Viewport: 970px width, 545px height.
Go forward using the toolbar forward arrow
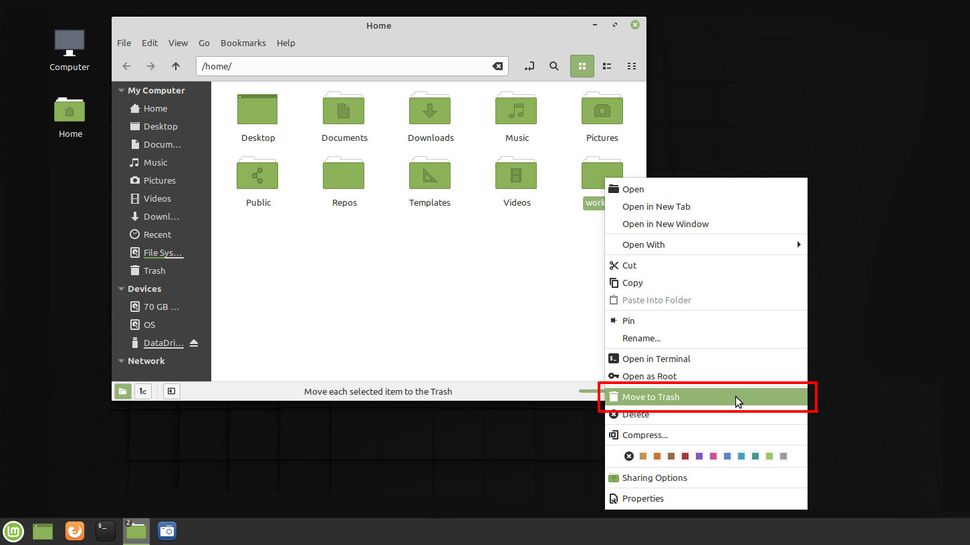tap(150, 66)
